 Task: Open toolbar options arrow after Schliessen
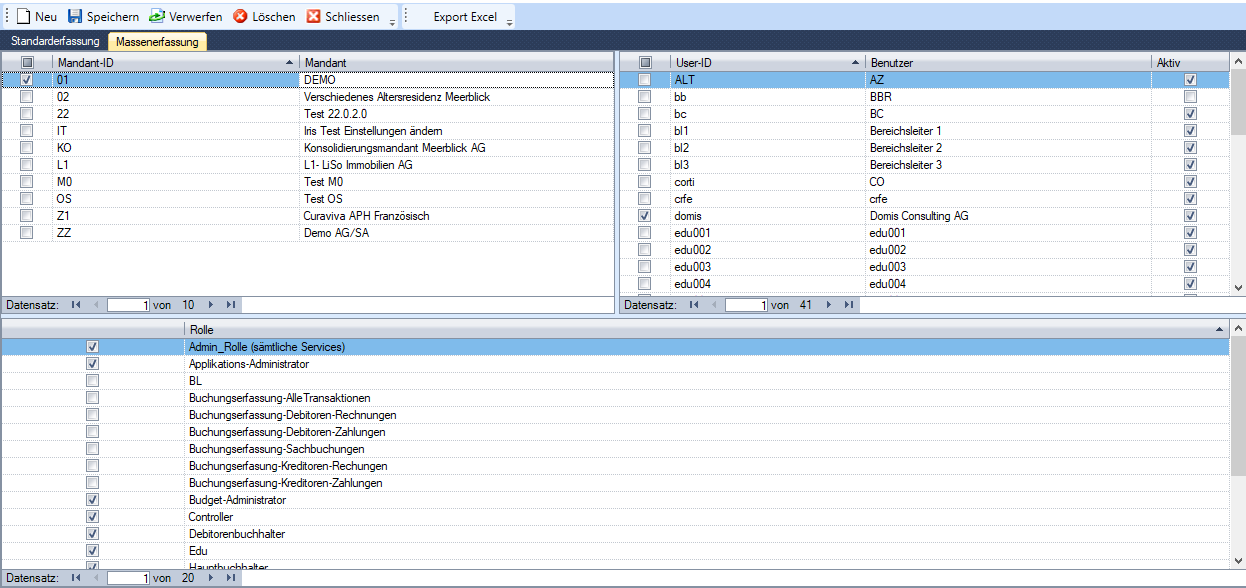pos(392,20)
